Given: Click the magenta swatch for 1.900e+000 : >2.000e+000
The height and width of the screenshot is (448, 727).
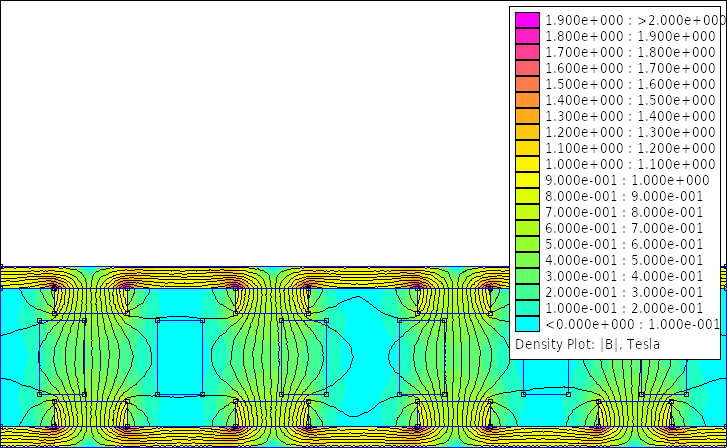Looking at the screenshot, I should (527, 20).
